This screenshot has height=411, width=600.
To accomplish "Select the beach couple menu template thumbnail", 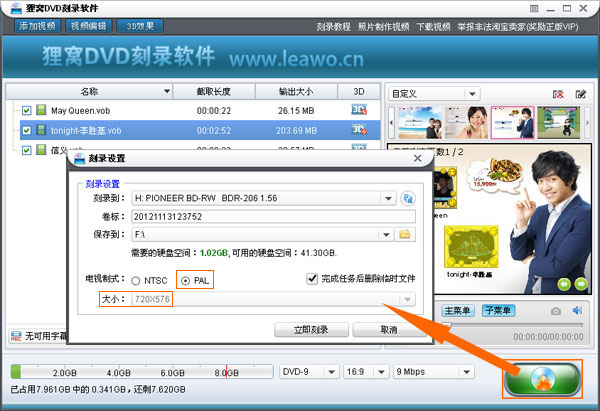I will click(x=420, y=122).
